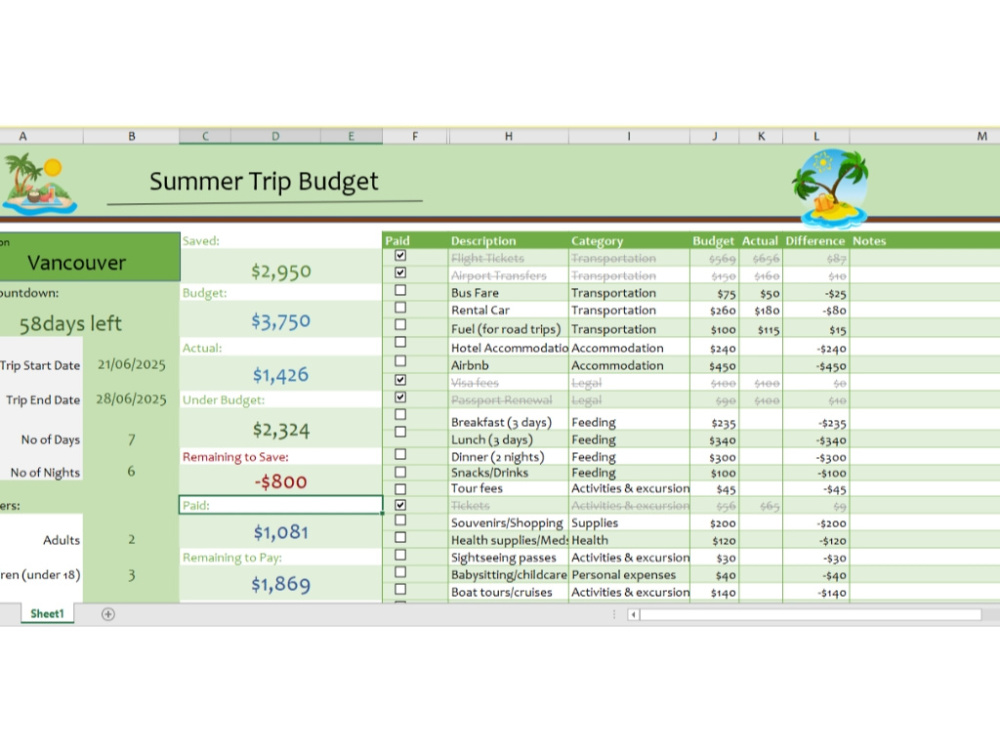Switch to the Sheet1 tab
The width and height of the screenshot is (1000, 750).
[47, 614]
